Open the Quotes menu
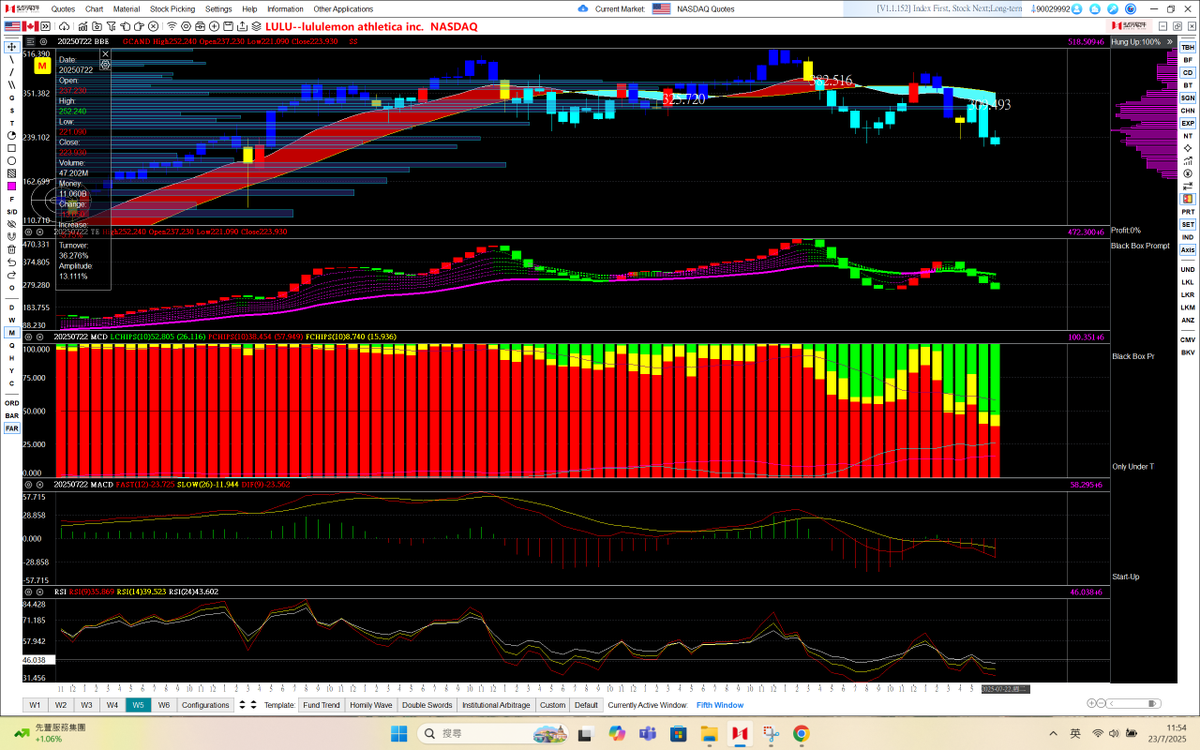 (63, 9)
